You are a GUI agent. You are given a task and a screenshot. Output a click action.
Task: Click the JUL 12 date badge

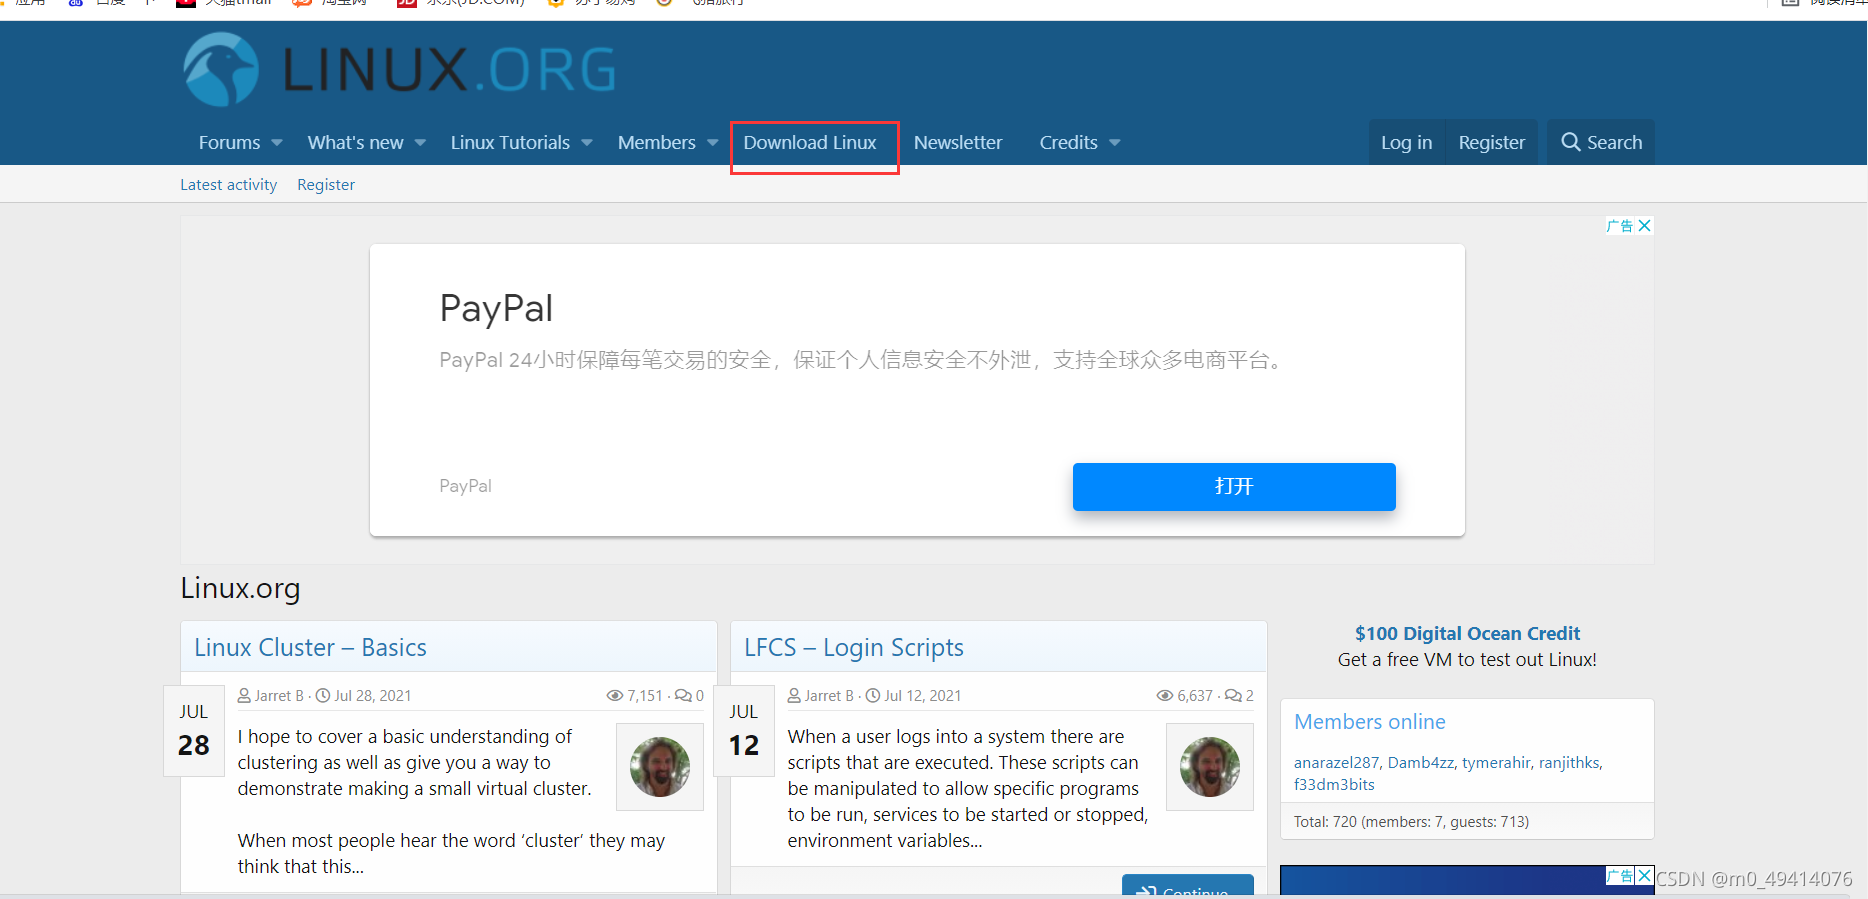coord(744,731)
